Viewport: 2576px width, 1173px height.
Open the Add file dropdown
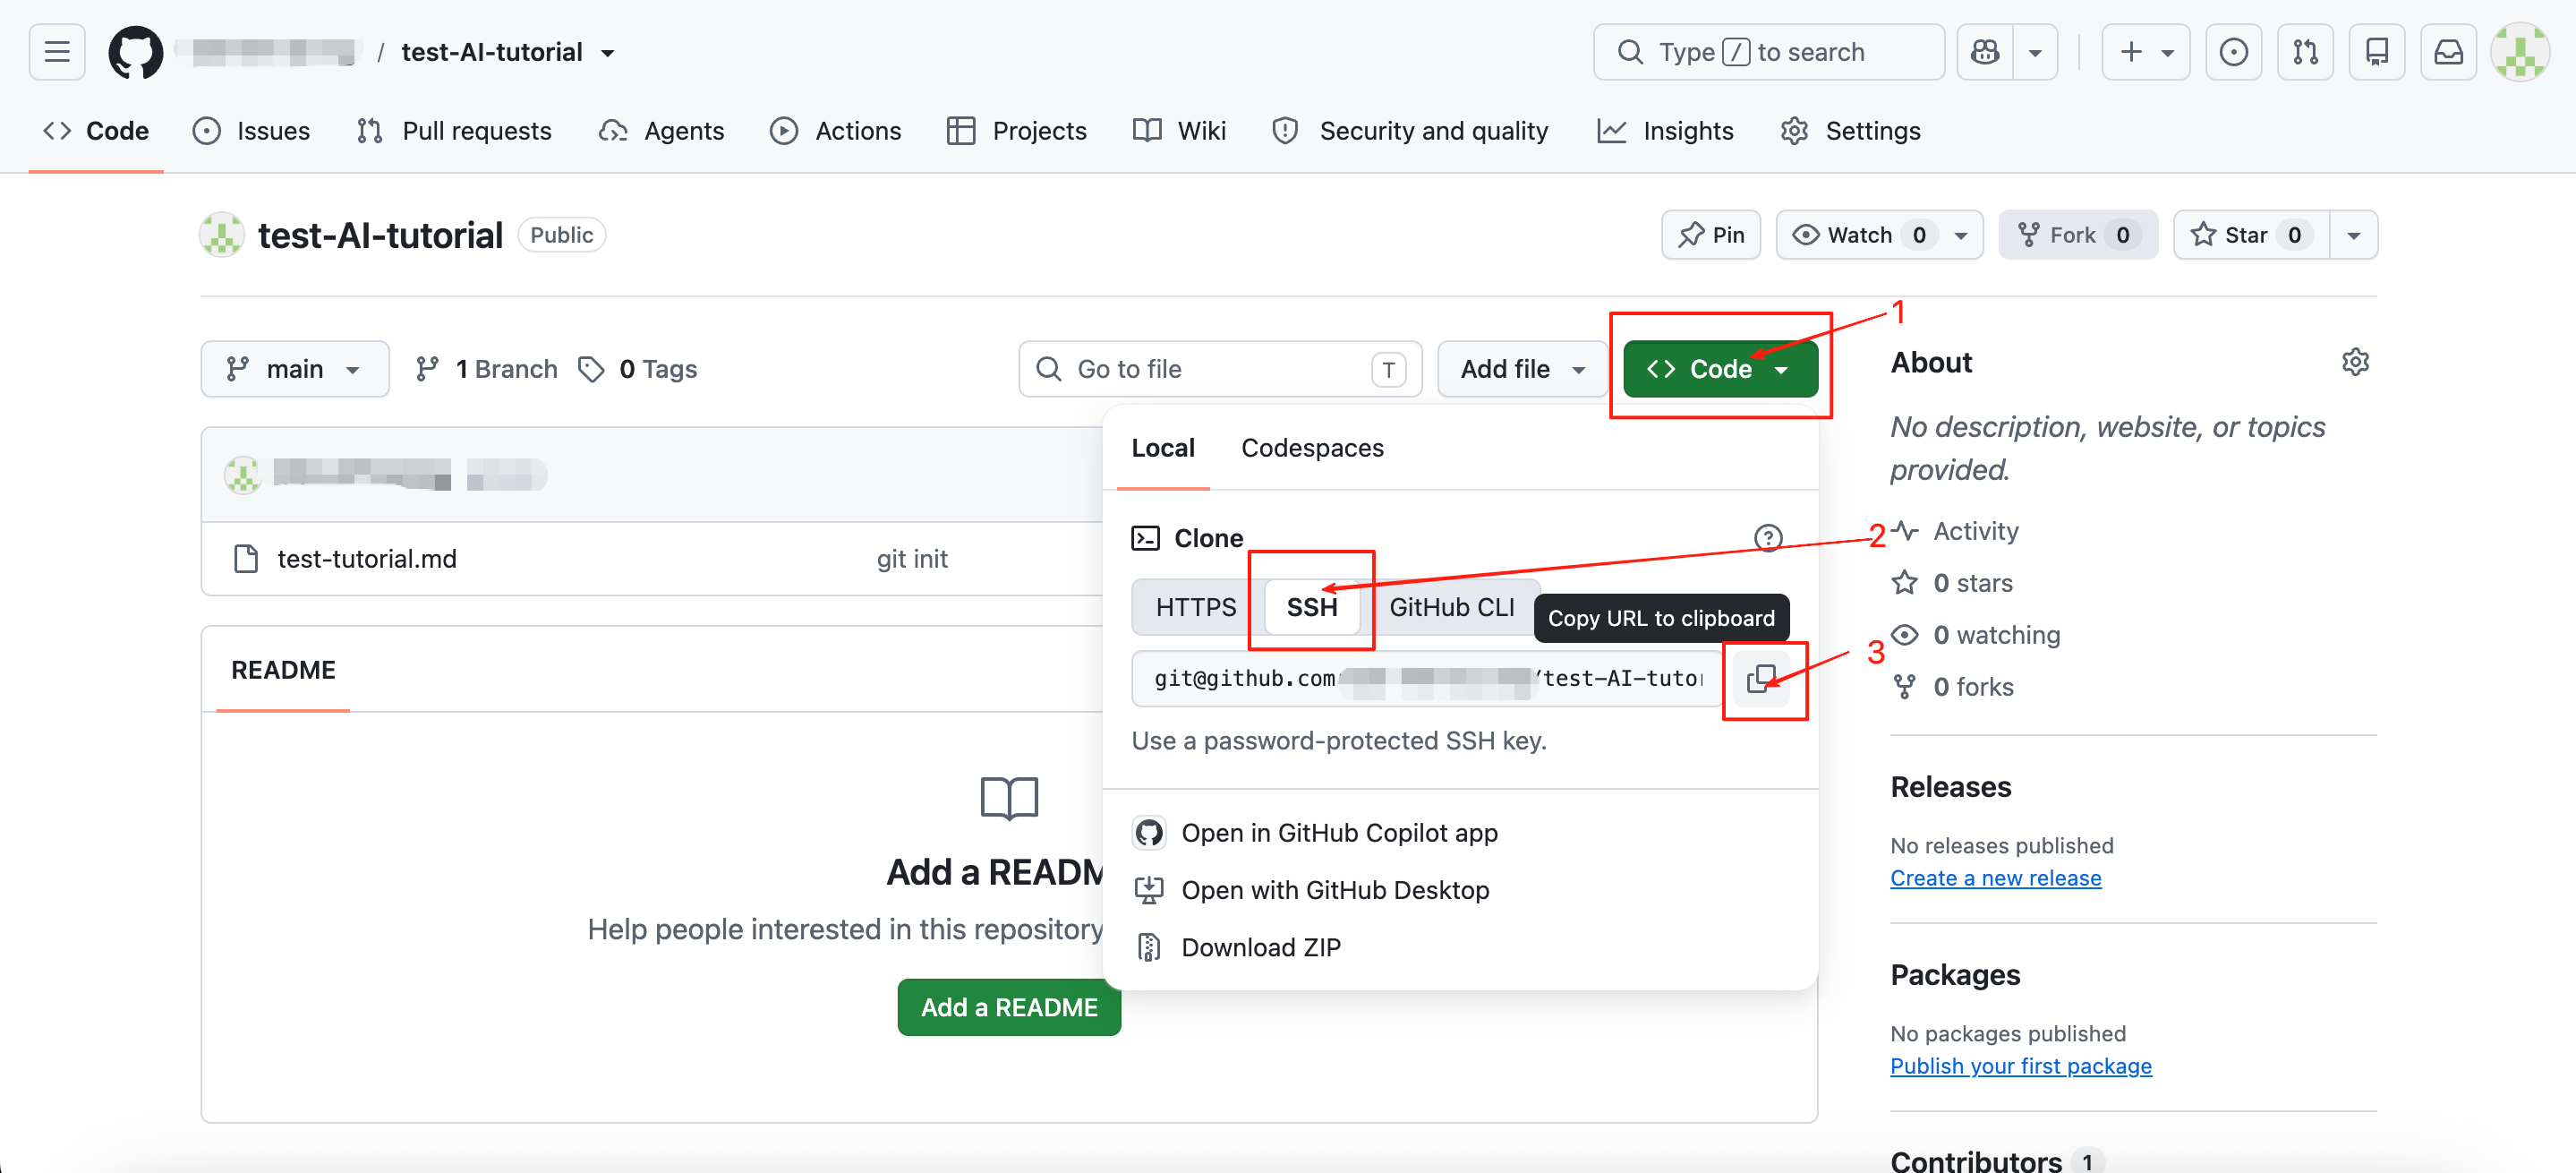[x=1522, y=369]
